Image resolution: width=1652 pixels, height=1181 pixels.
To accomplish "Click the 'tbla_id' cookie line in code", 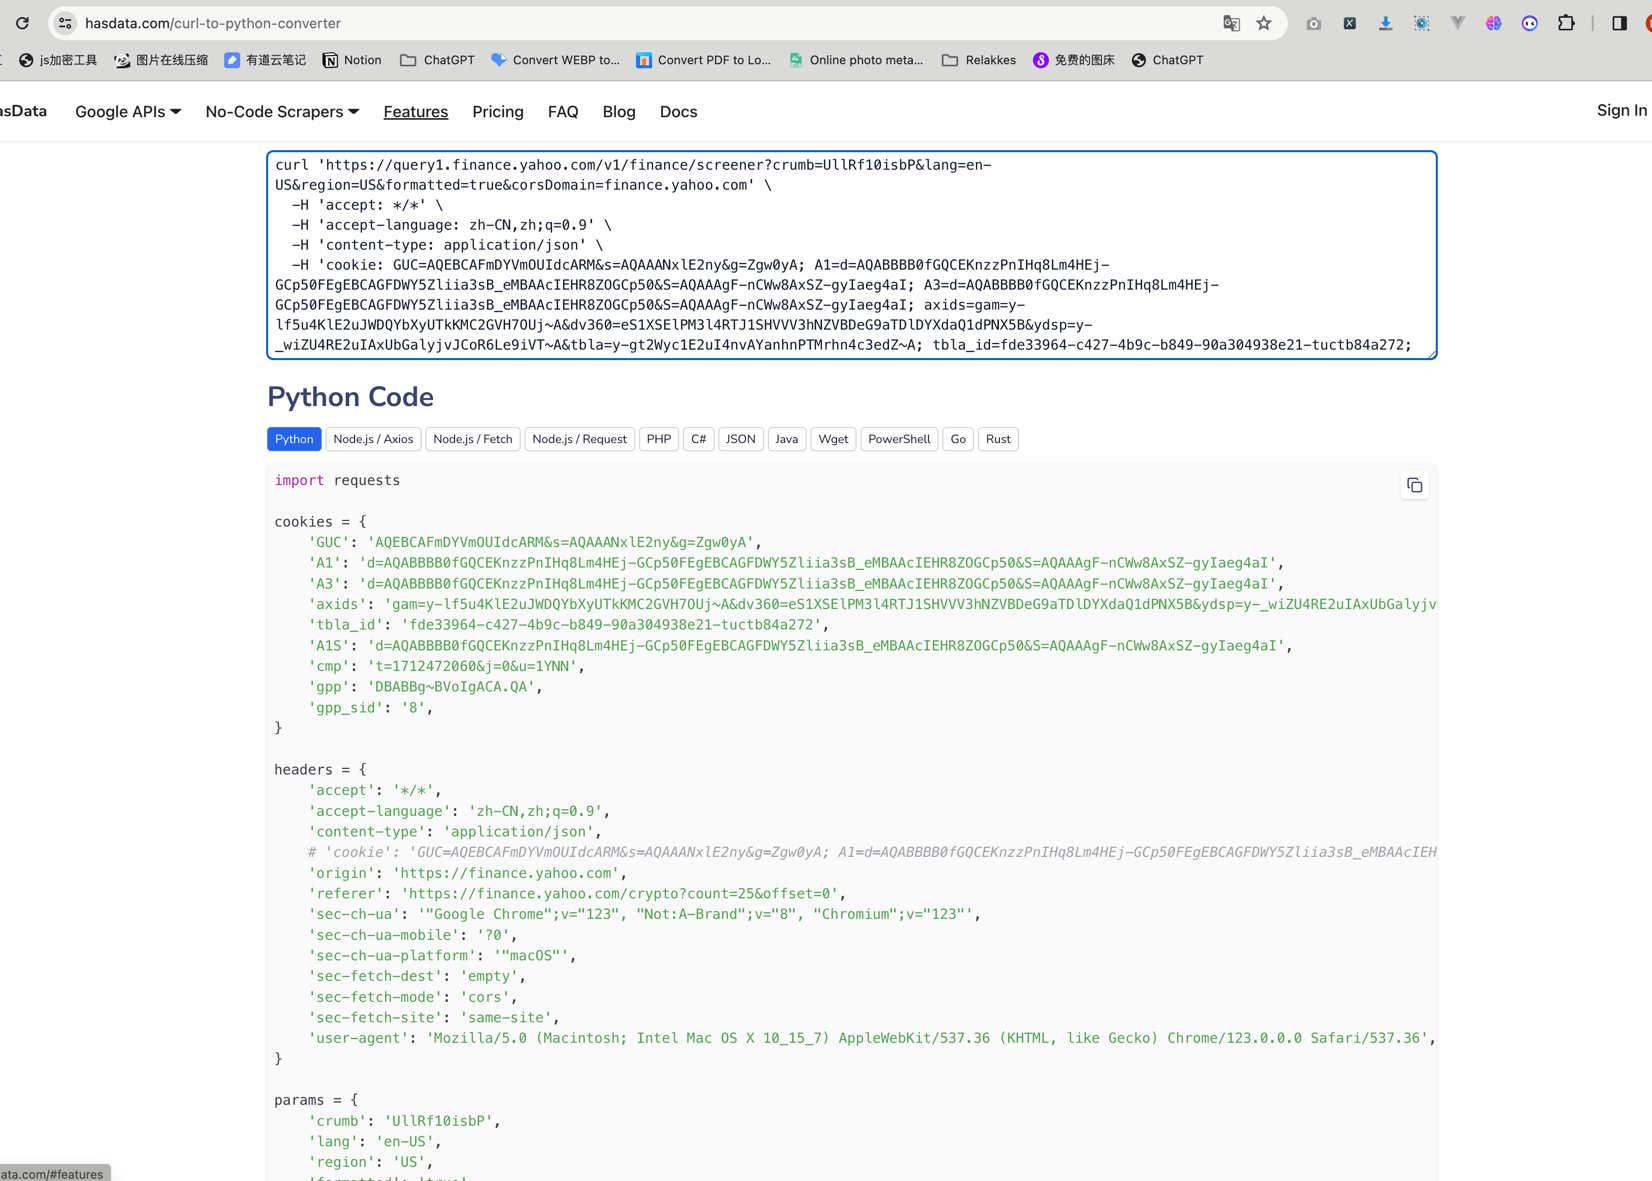I will [x=569, y=625].
